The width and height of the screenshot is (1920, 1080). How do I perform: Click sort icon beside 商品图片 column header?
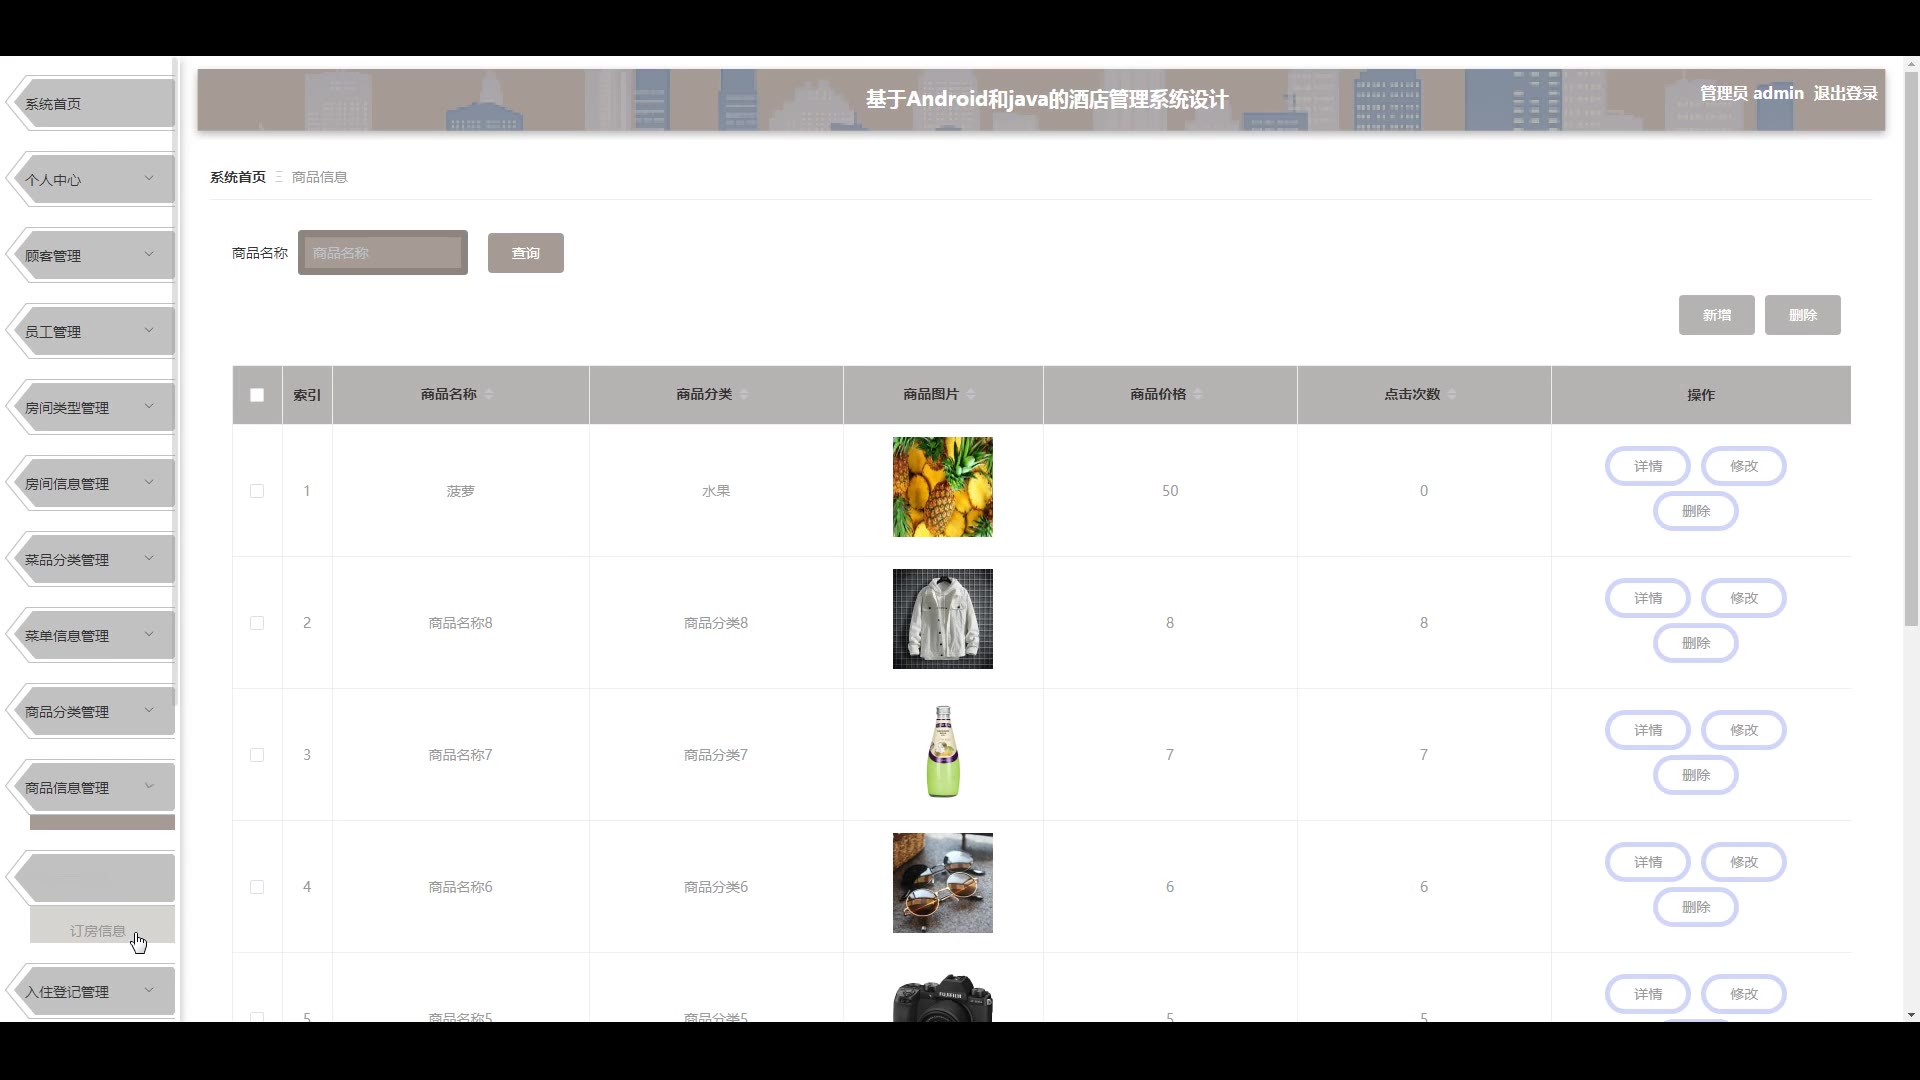(970, 394)
